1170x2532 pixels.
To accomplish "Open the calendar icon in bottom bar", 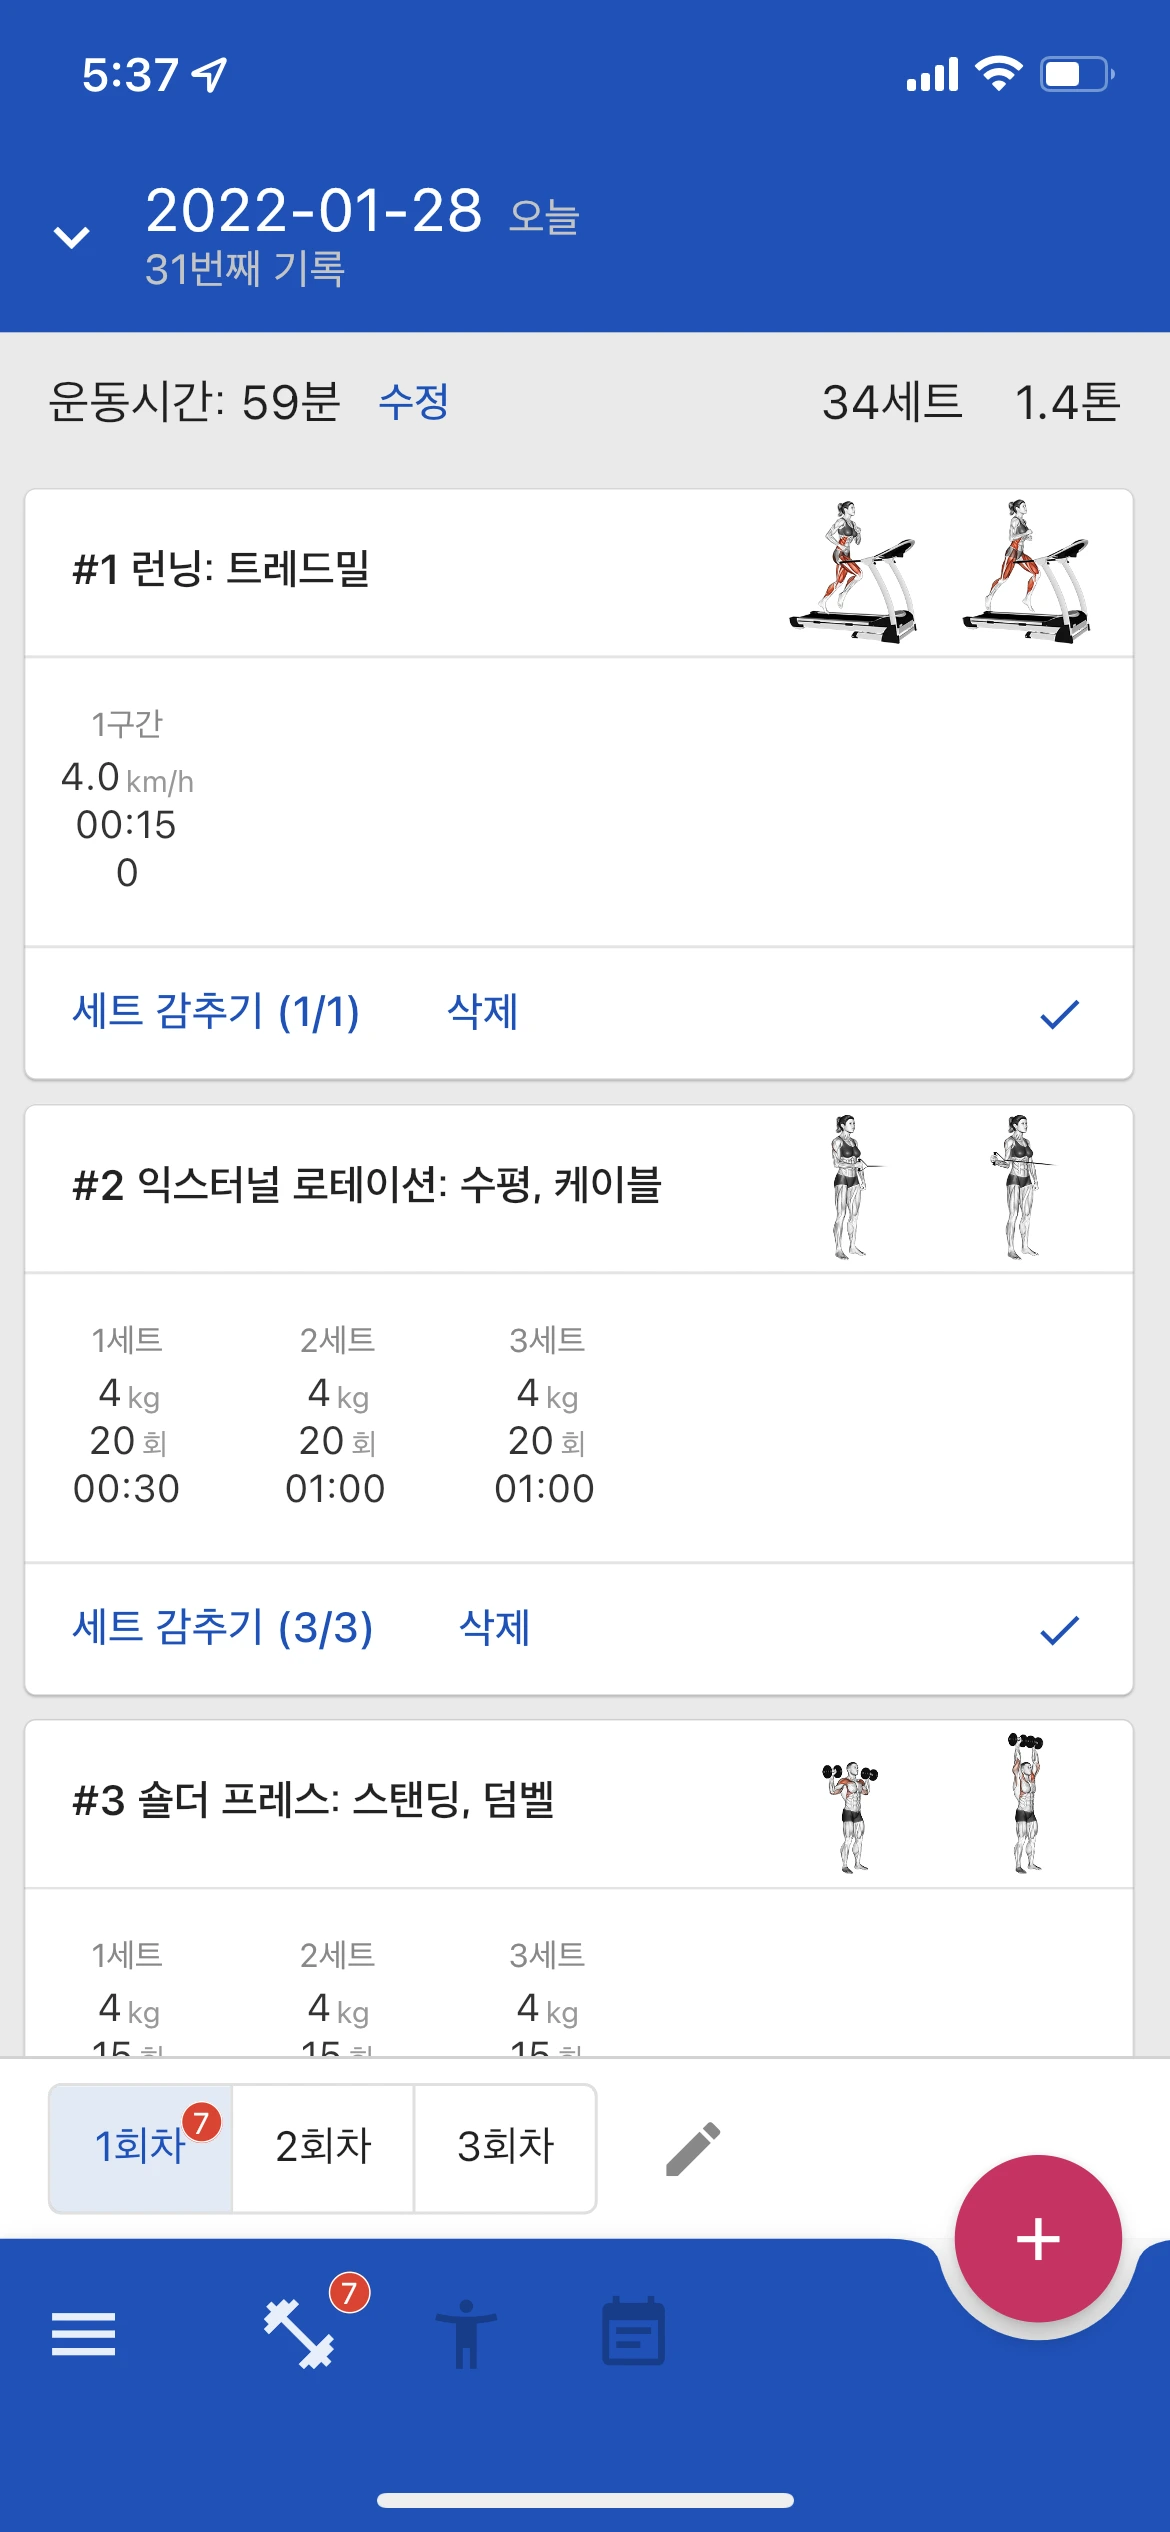I will click(x=633, y=2332).
